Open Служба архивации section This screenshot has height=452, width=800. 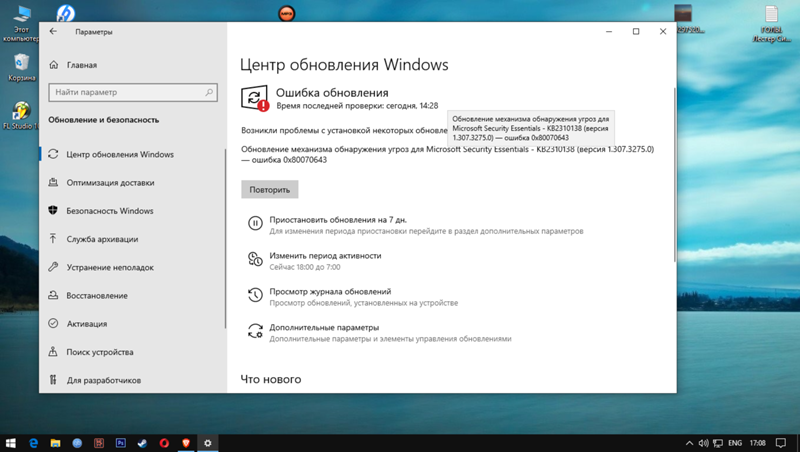click(102, 239)
